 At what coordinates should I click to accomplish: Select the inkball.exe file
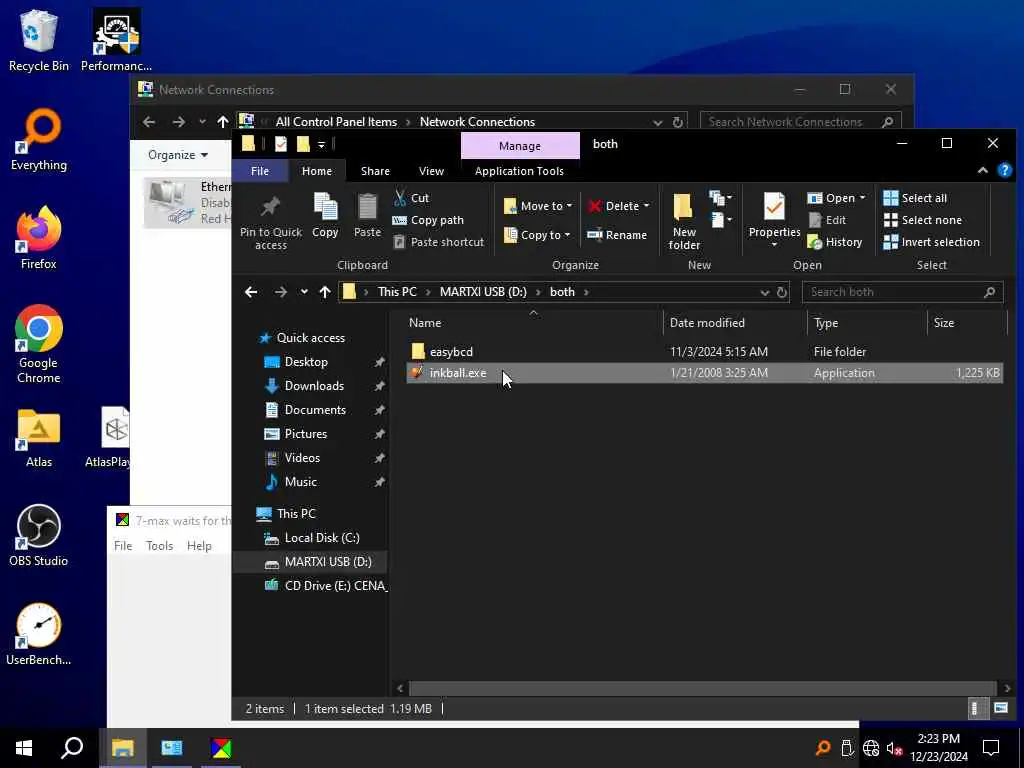pyautogui.click(x=704, y=373)
